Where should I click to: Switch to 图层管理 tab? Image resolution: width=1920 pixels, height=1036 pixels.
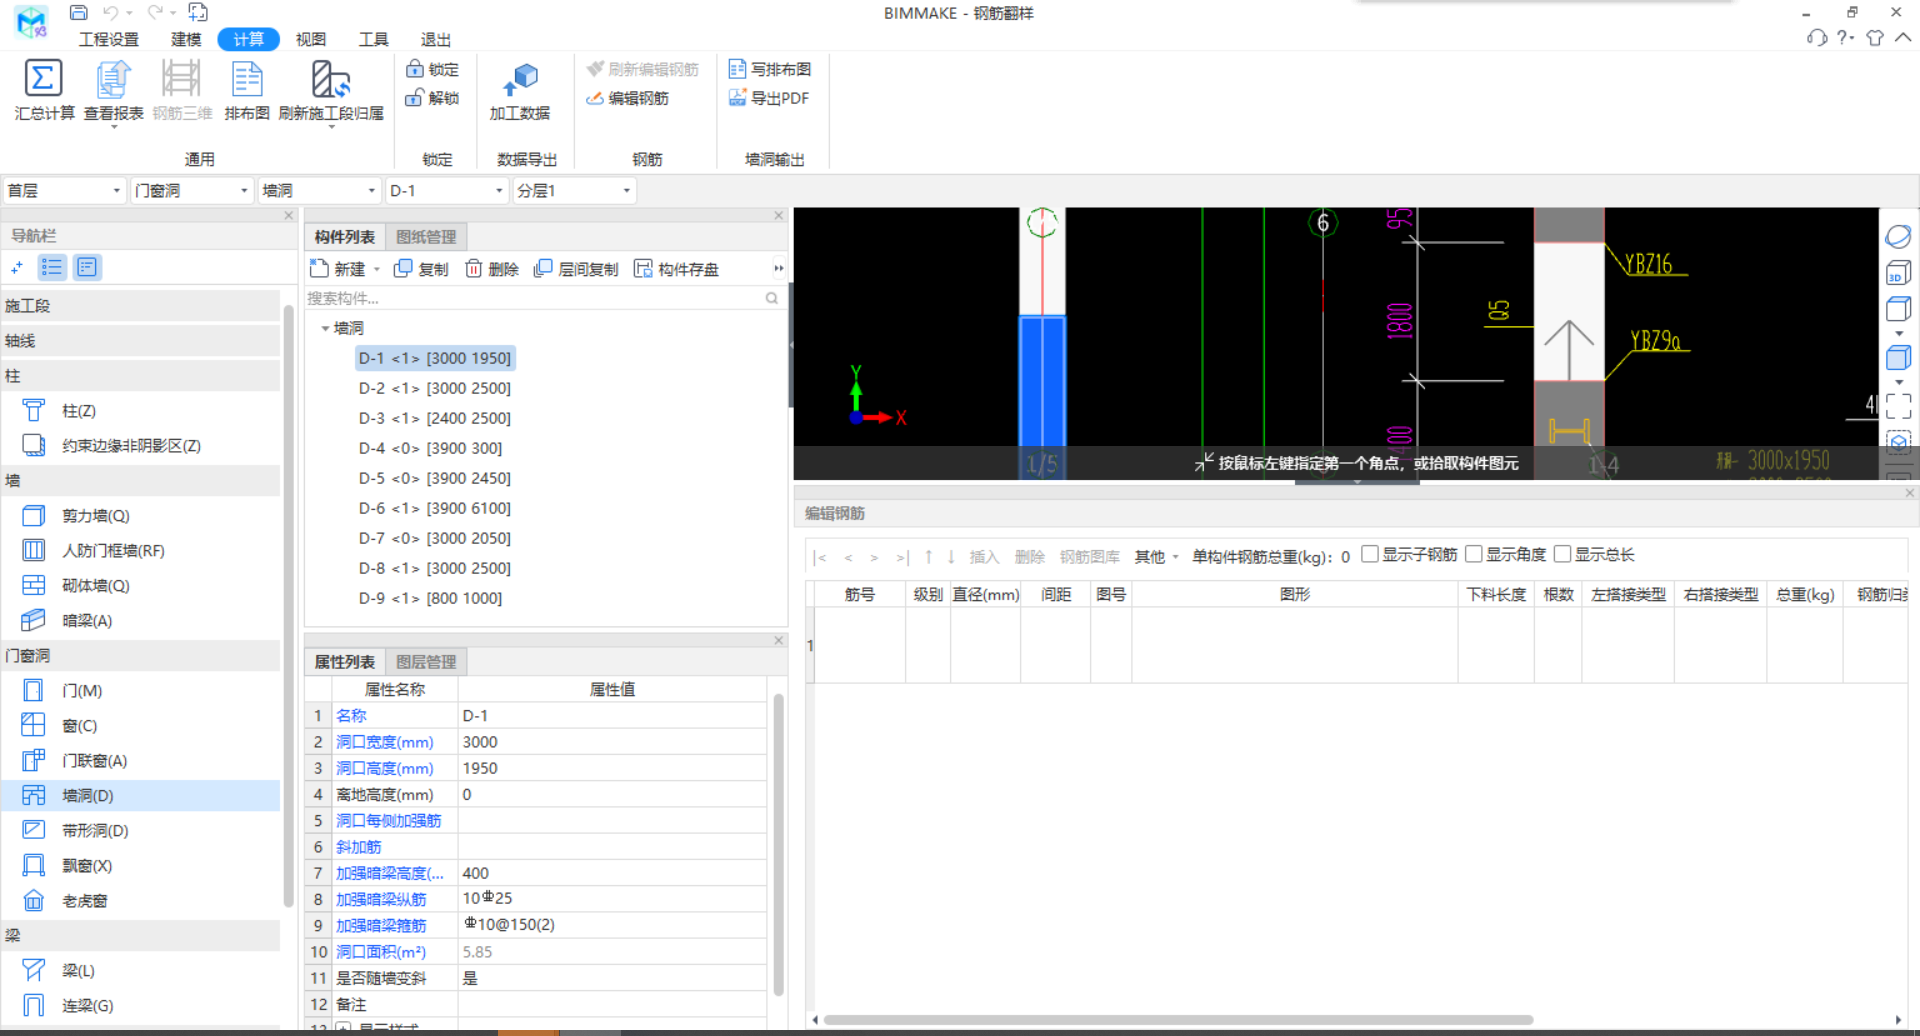(x=426, y=662)
